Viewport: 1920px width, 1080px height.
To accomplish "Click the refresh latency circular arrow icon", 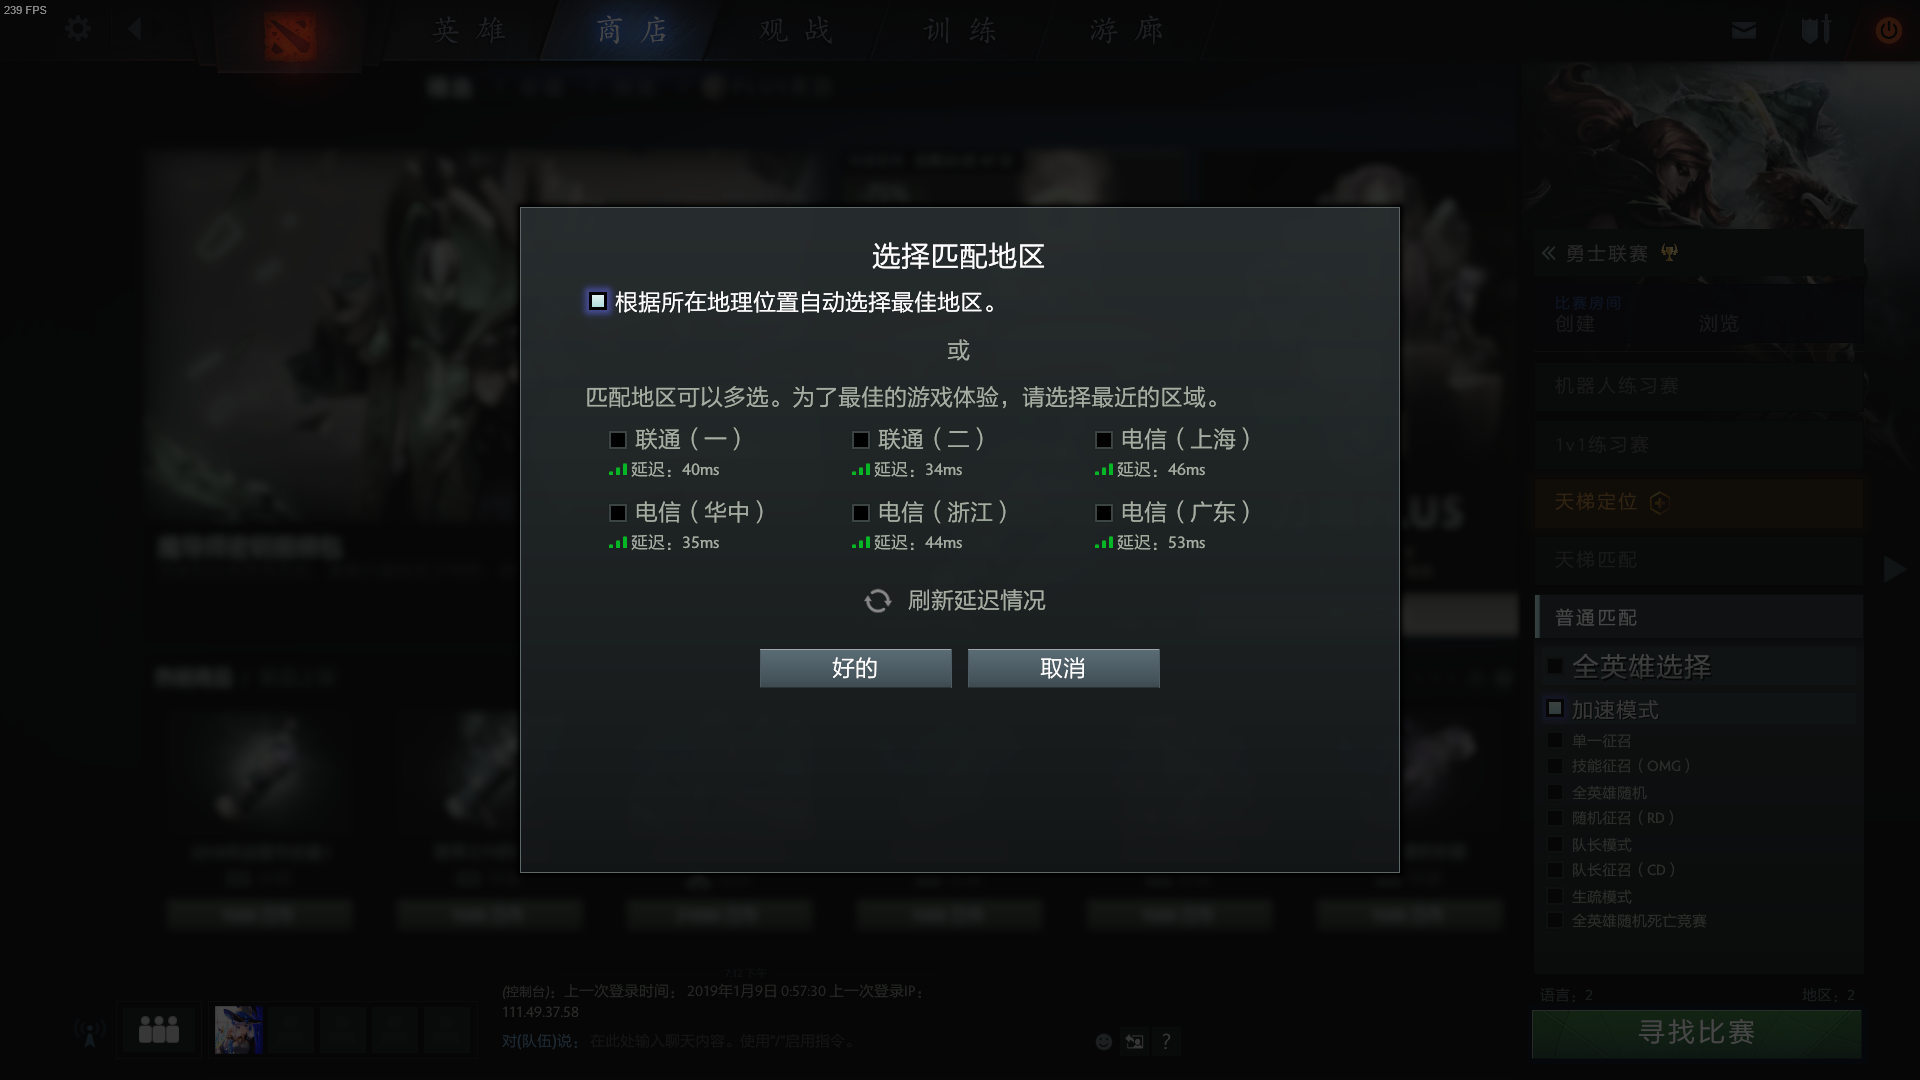I will pyautogui.click(x=877, y=601).
